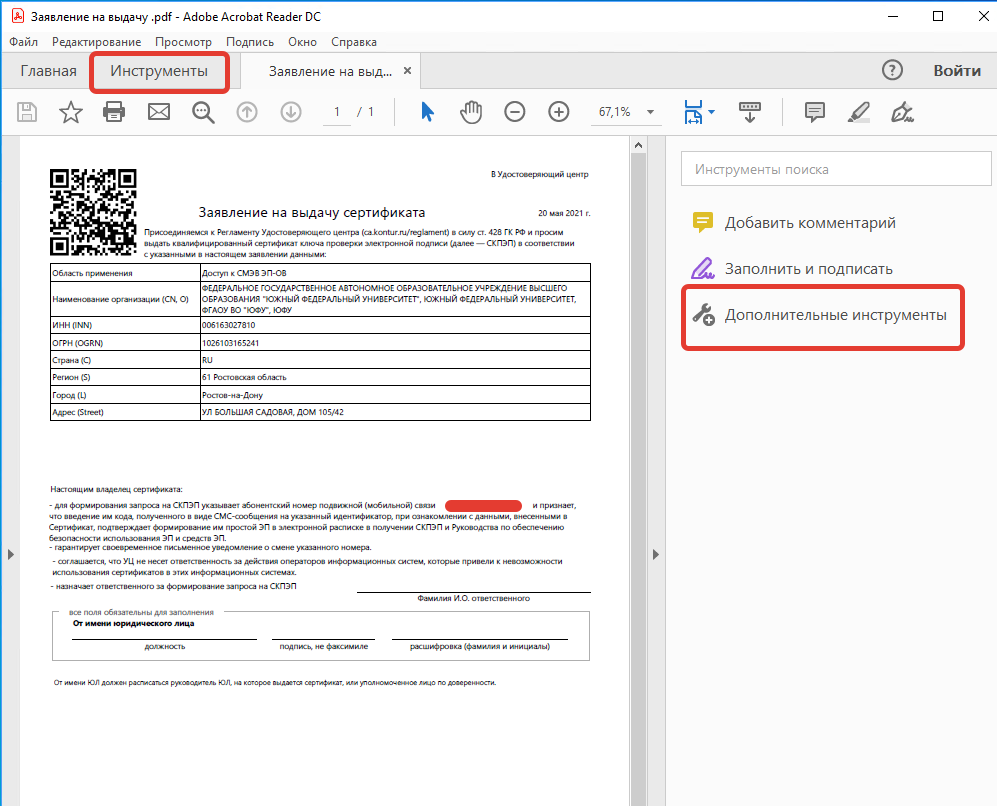Click the heading Заявление на выдачу сертификата
Image resolution: width=997 pixels, height=806 pixels.
(x=312, y=212)
